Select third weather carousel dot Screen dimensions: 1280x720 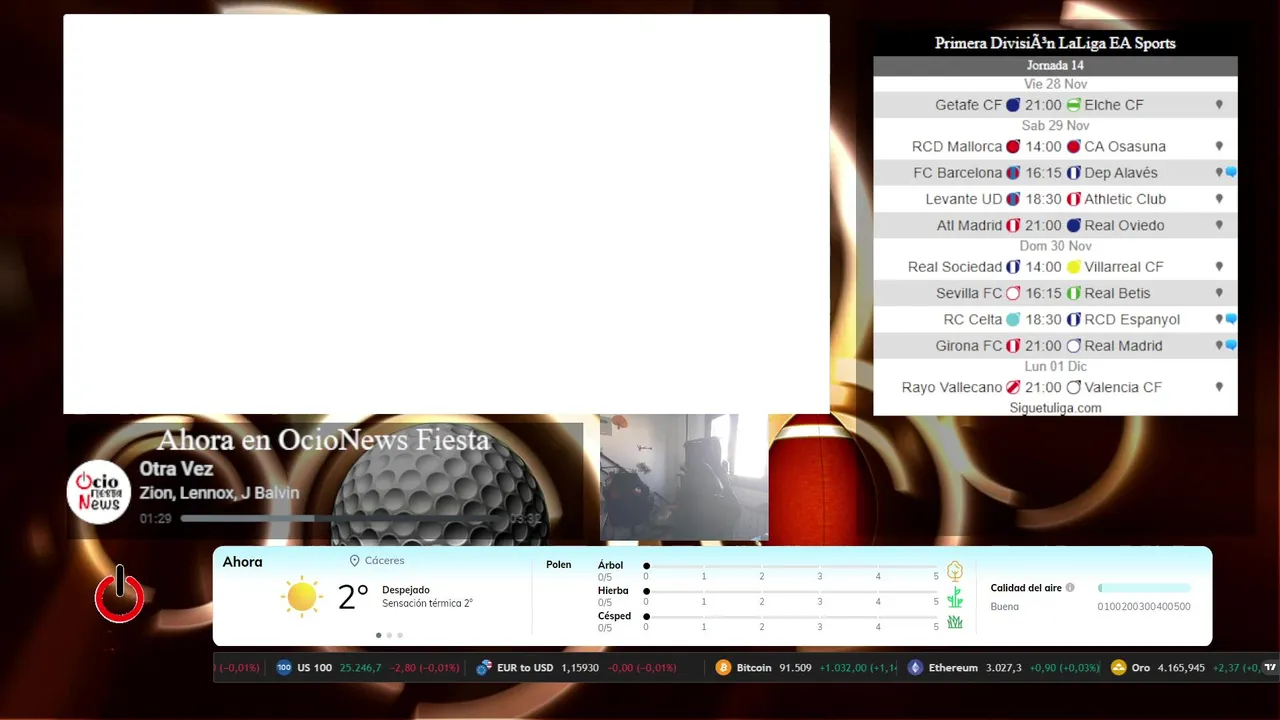[x=400, y=635]
